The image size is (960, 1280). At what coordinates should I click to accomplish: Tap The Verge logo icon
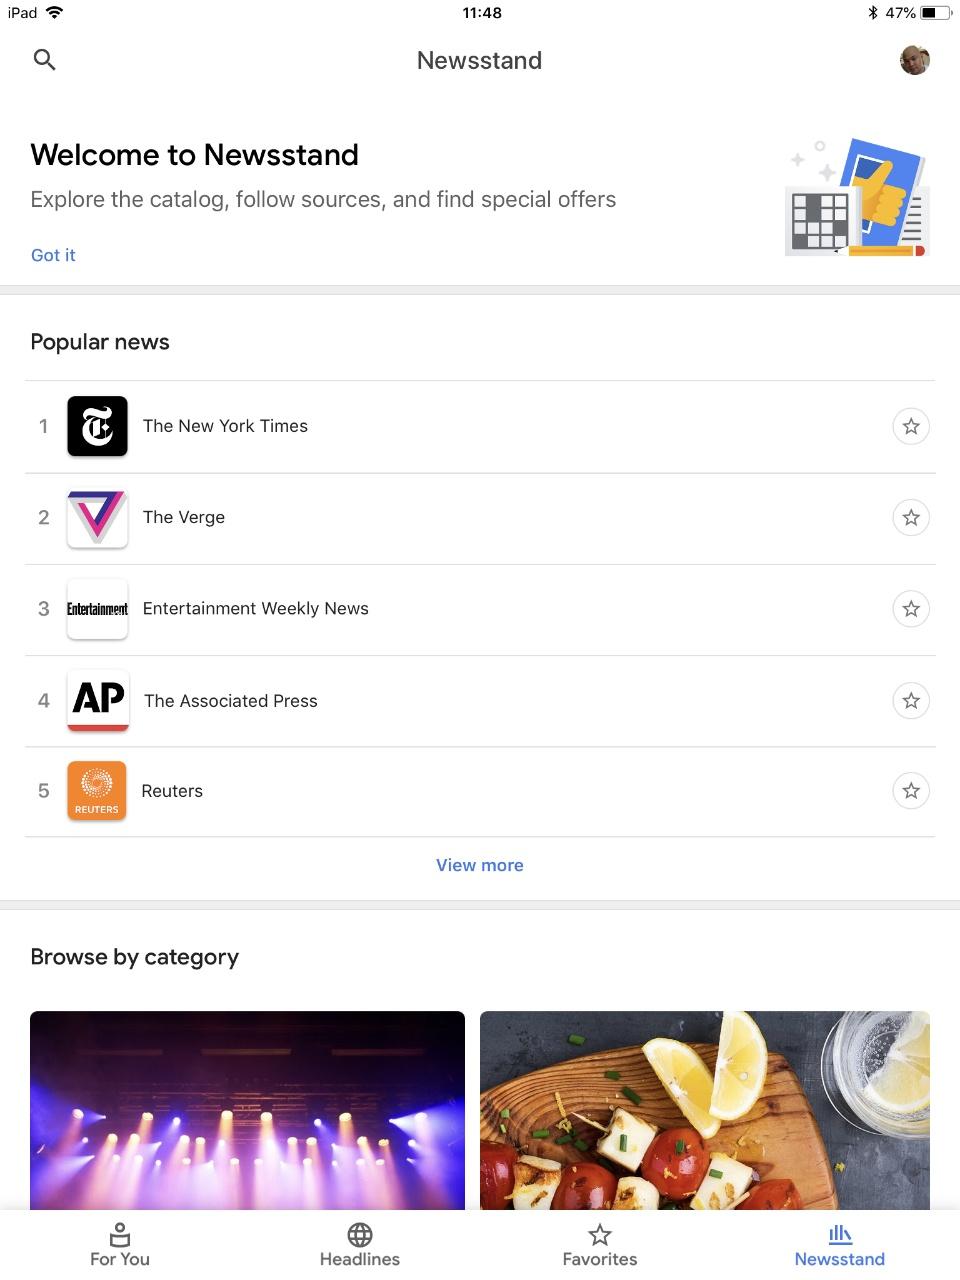pyautogui.click(x=97, y=518)
